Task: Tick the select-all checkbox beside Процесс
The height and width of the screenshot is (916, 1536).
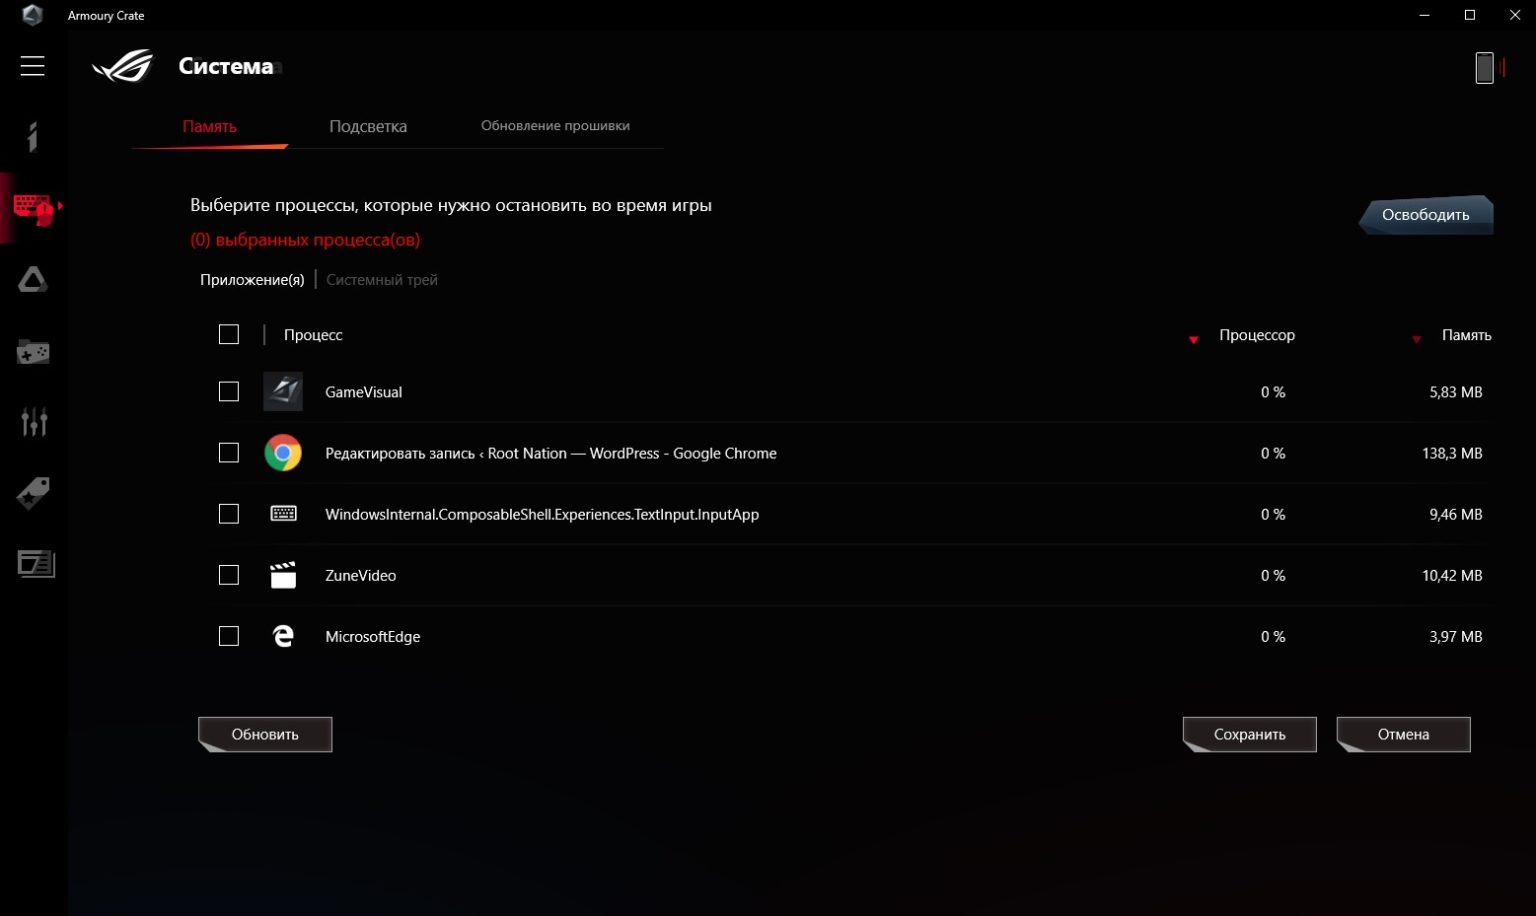Action: coord(229,334)
